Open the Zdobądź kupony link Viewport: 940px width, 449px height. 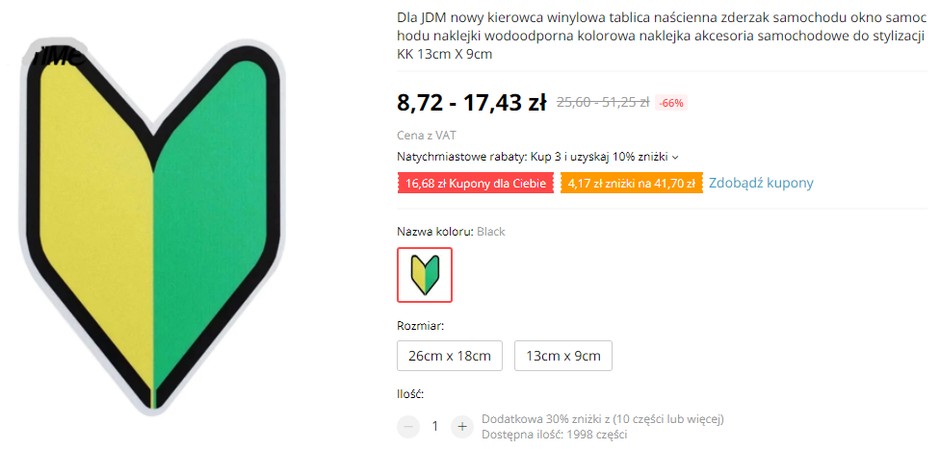(761, 183)
